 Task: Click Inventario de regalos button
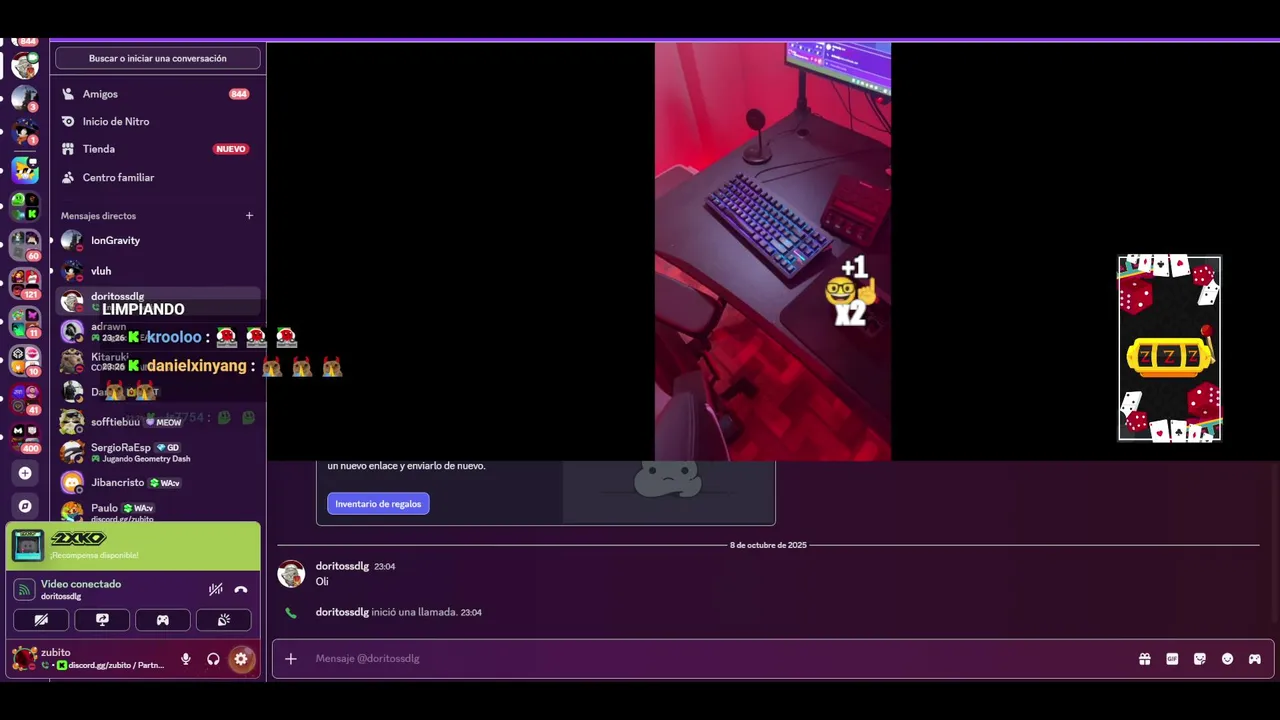point(378,504)
